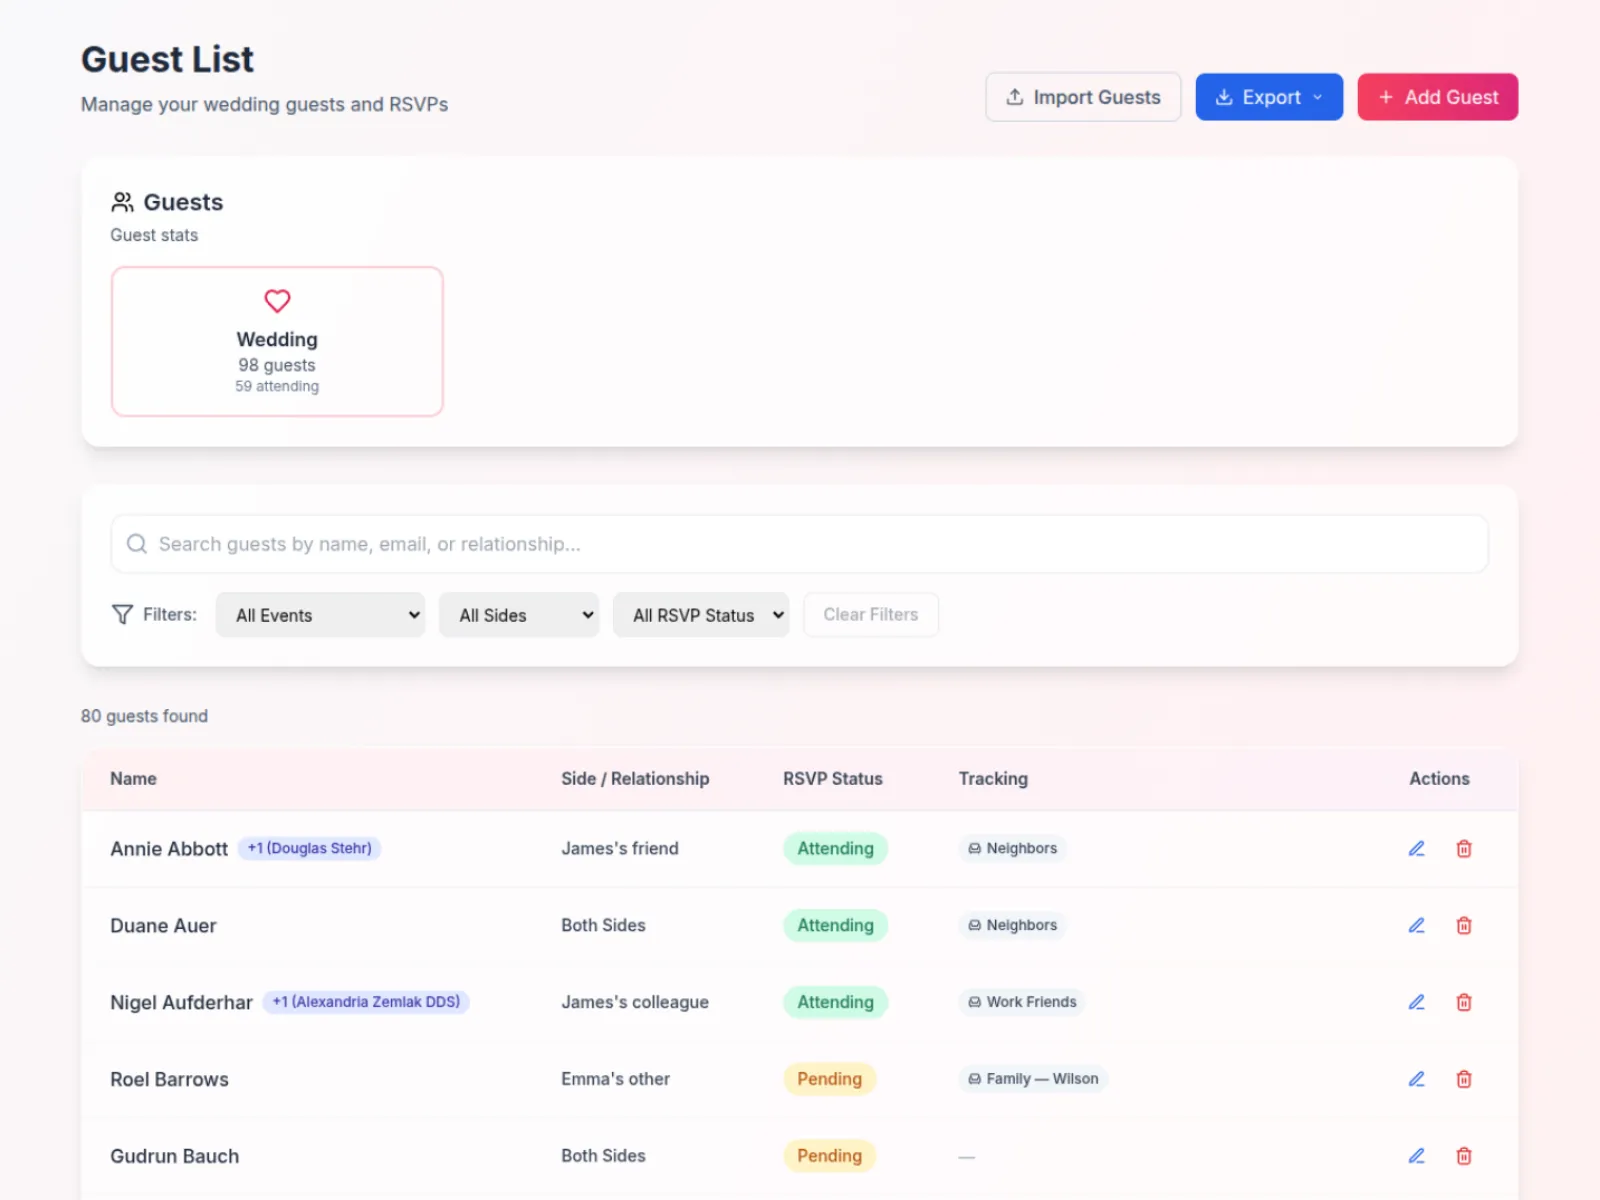Click the Family — Wilson tracking tag
Screen dimensions: 1600x1200
(1033, 1079)
